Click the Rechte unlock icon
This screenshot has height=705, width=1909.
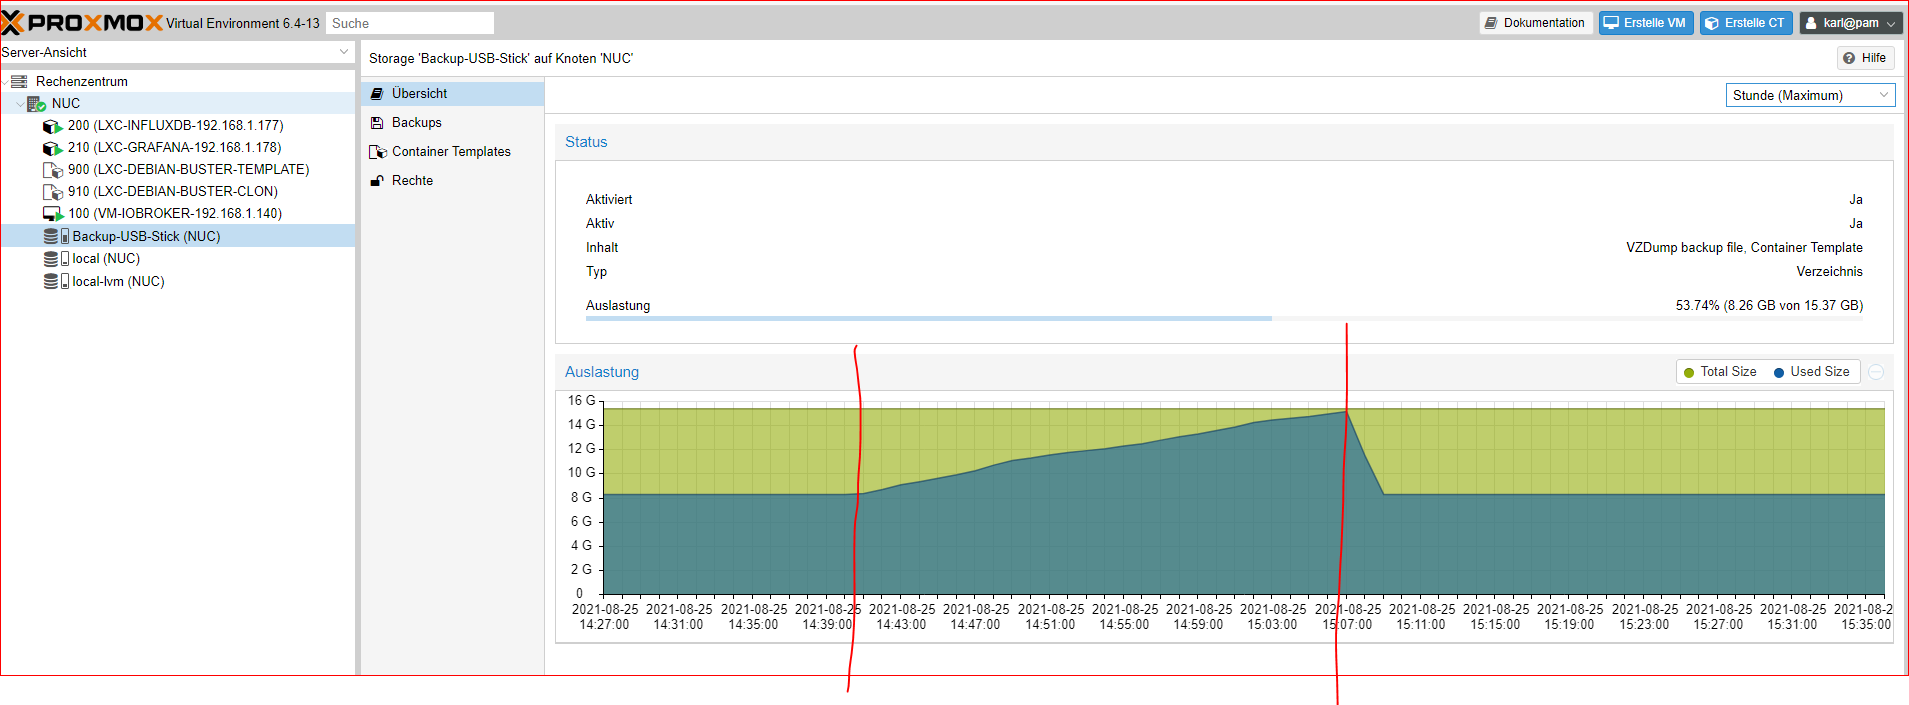[x=377, y=181]
